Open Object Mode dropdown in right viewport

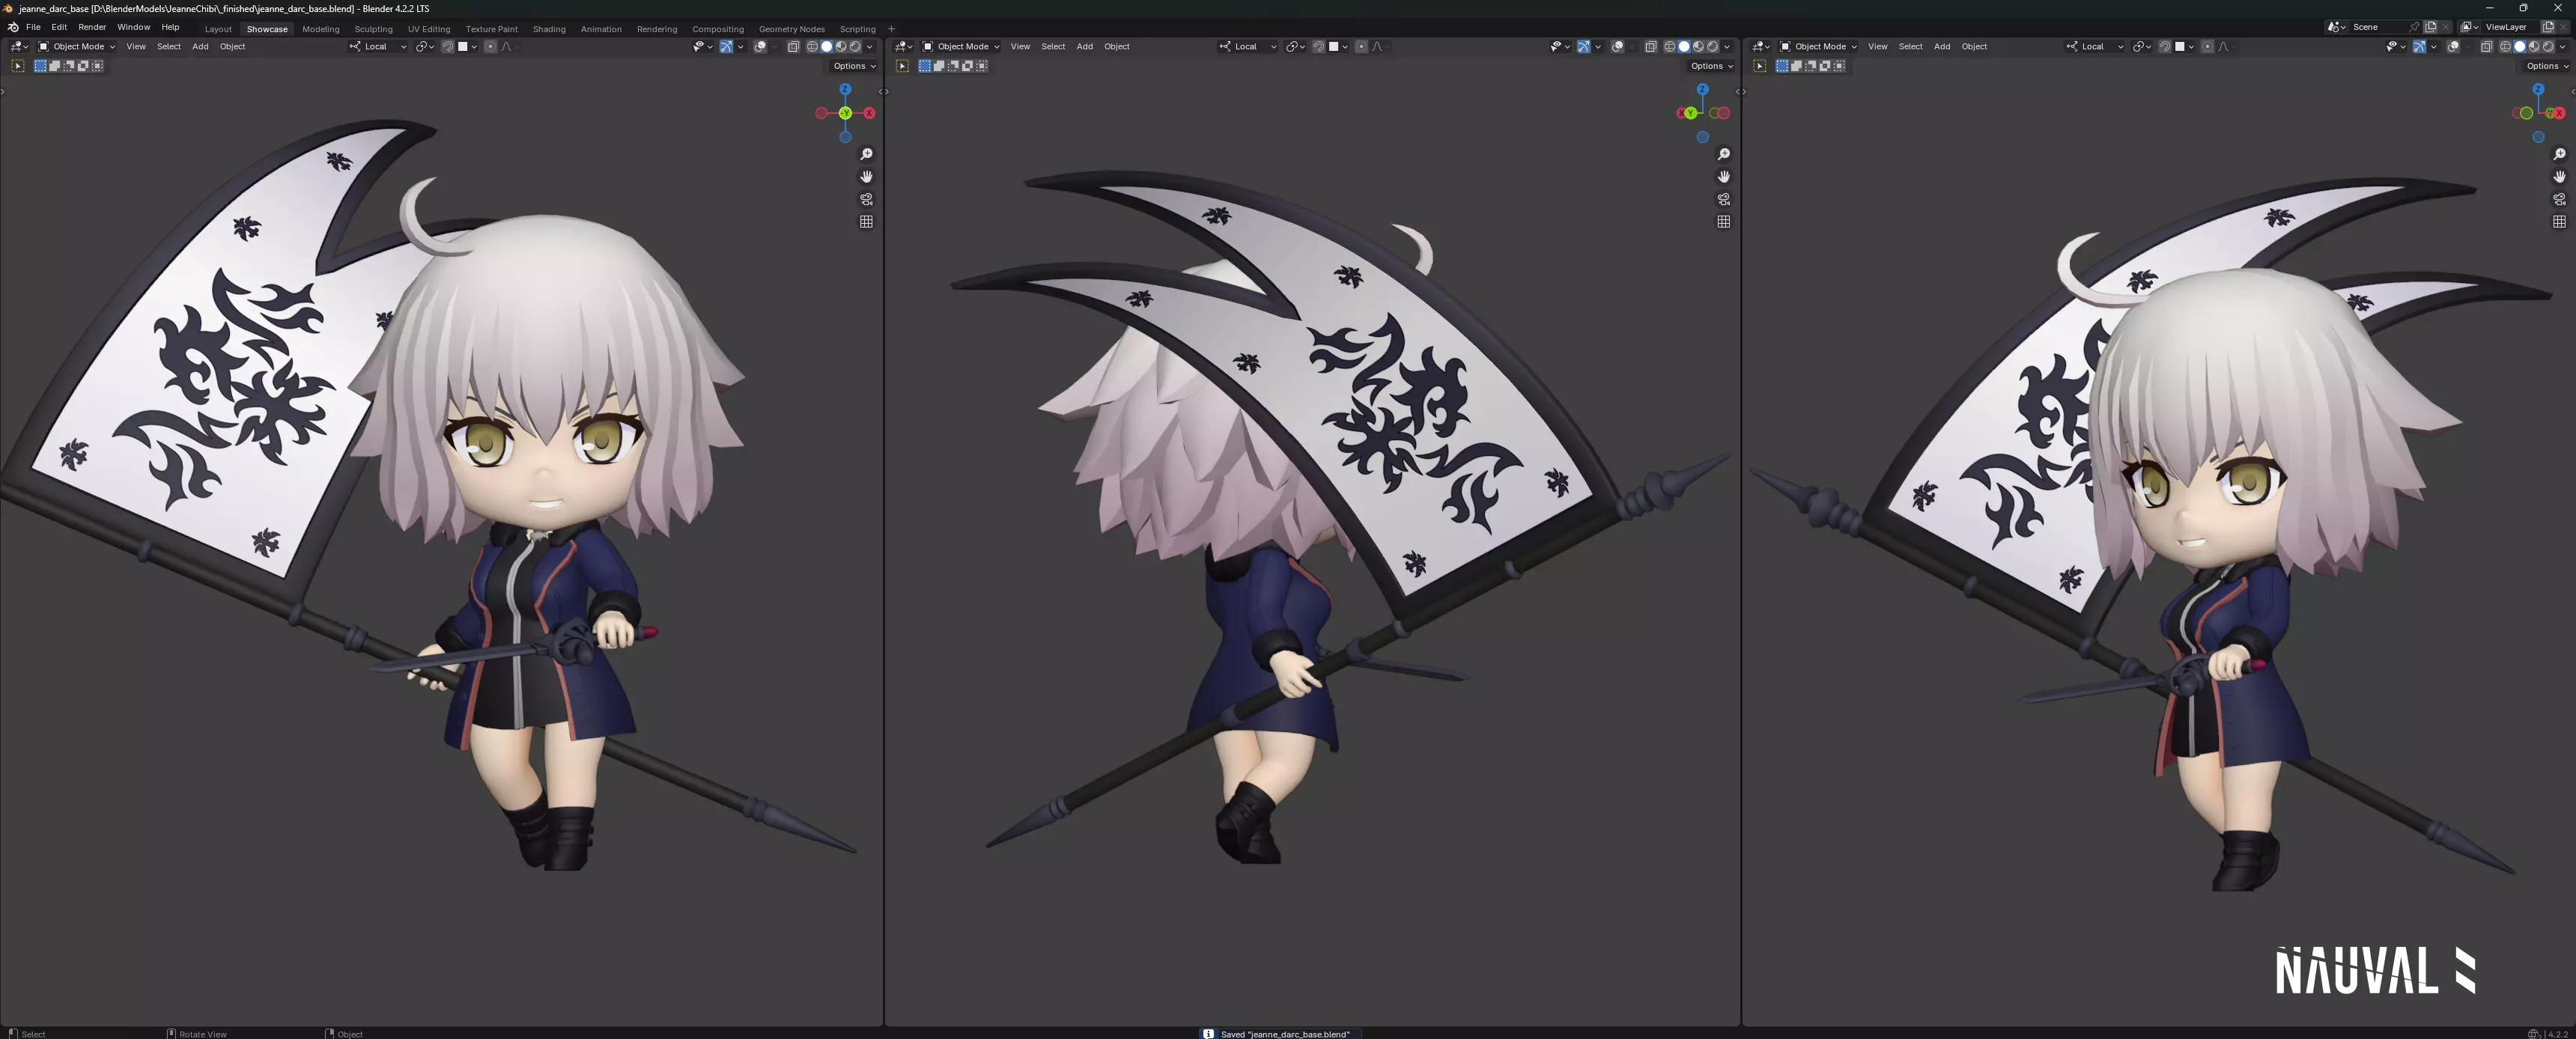(1818, 47)
